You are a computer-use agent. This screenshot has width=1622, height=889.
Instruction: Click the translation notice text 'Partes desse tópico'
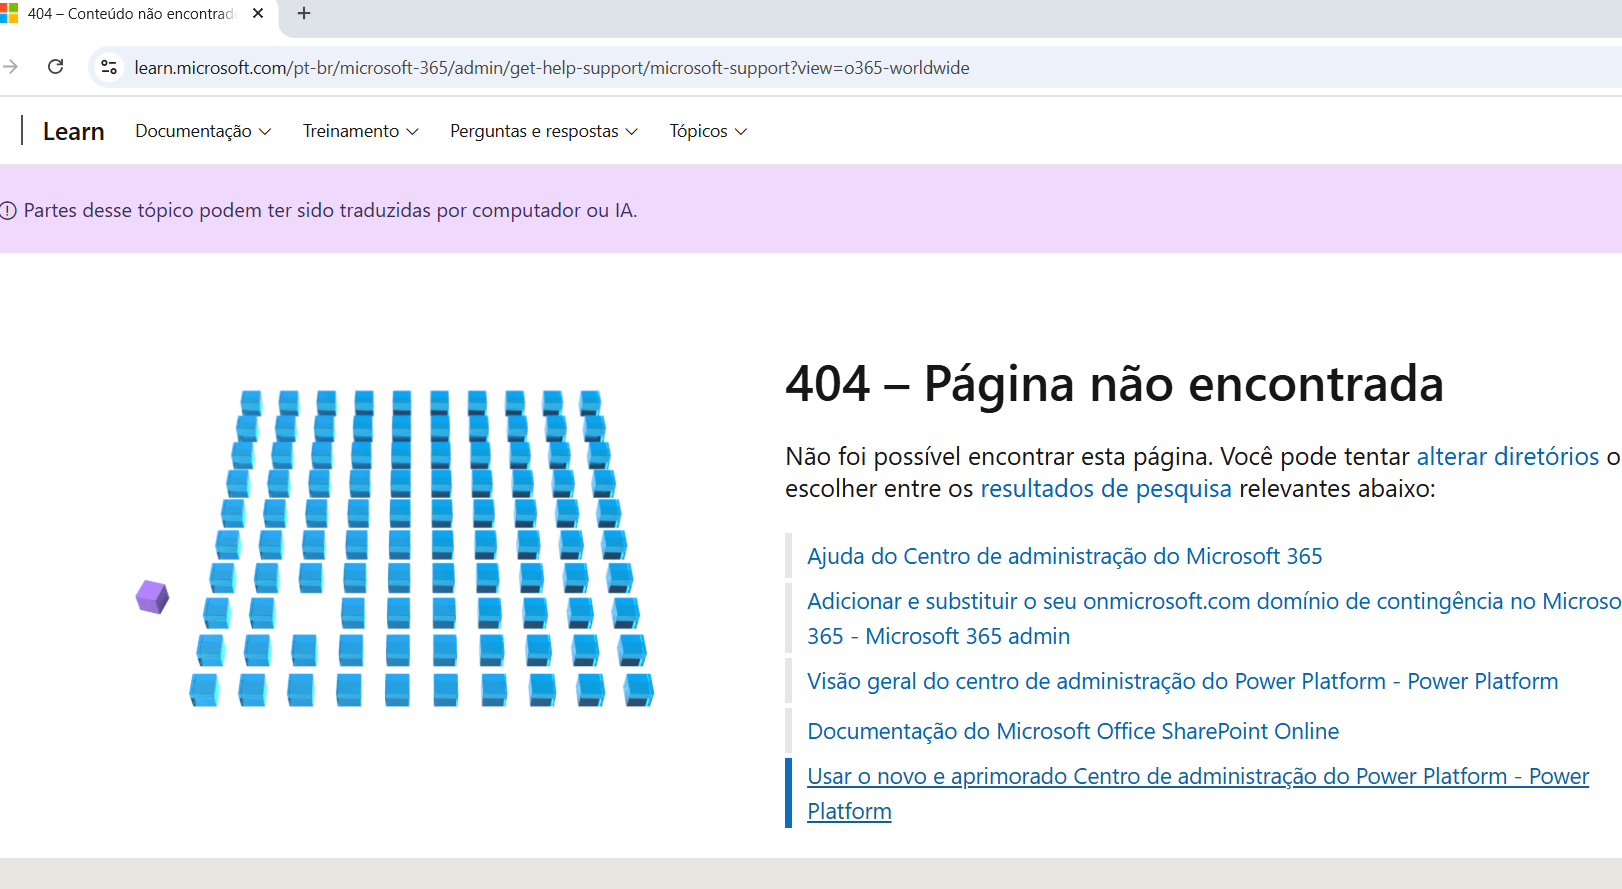tap(330, 210)
